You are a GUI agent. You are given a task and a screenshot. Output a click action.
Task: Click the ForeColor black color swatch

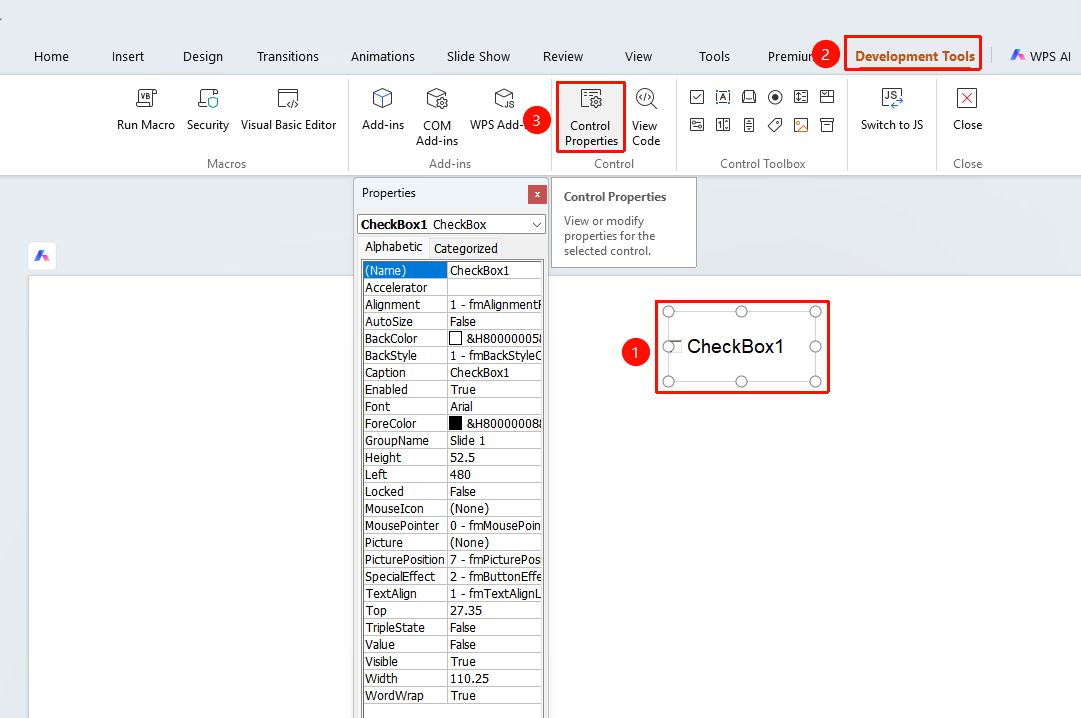pyautogui.click(x=455, y=423)
